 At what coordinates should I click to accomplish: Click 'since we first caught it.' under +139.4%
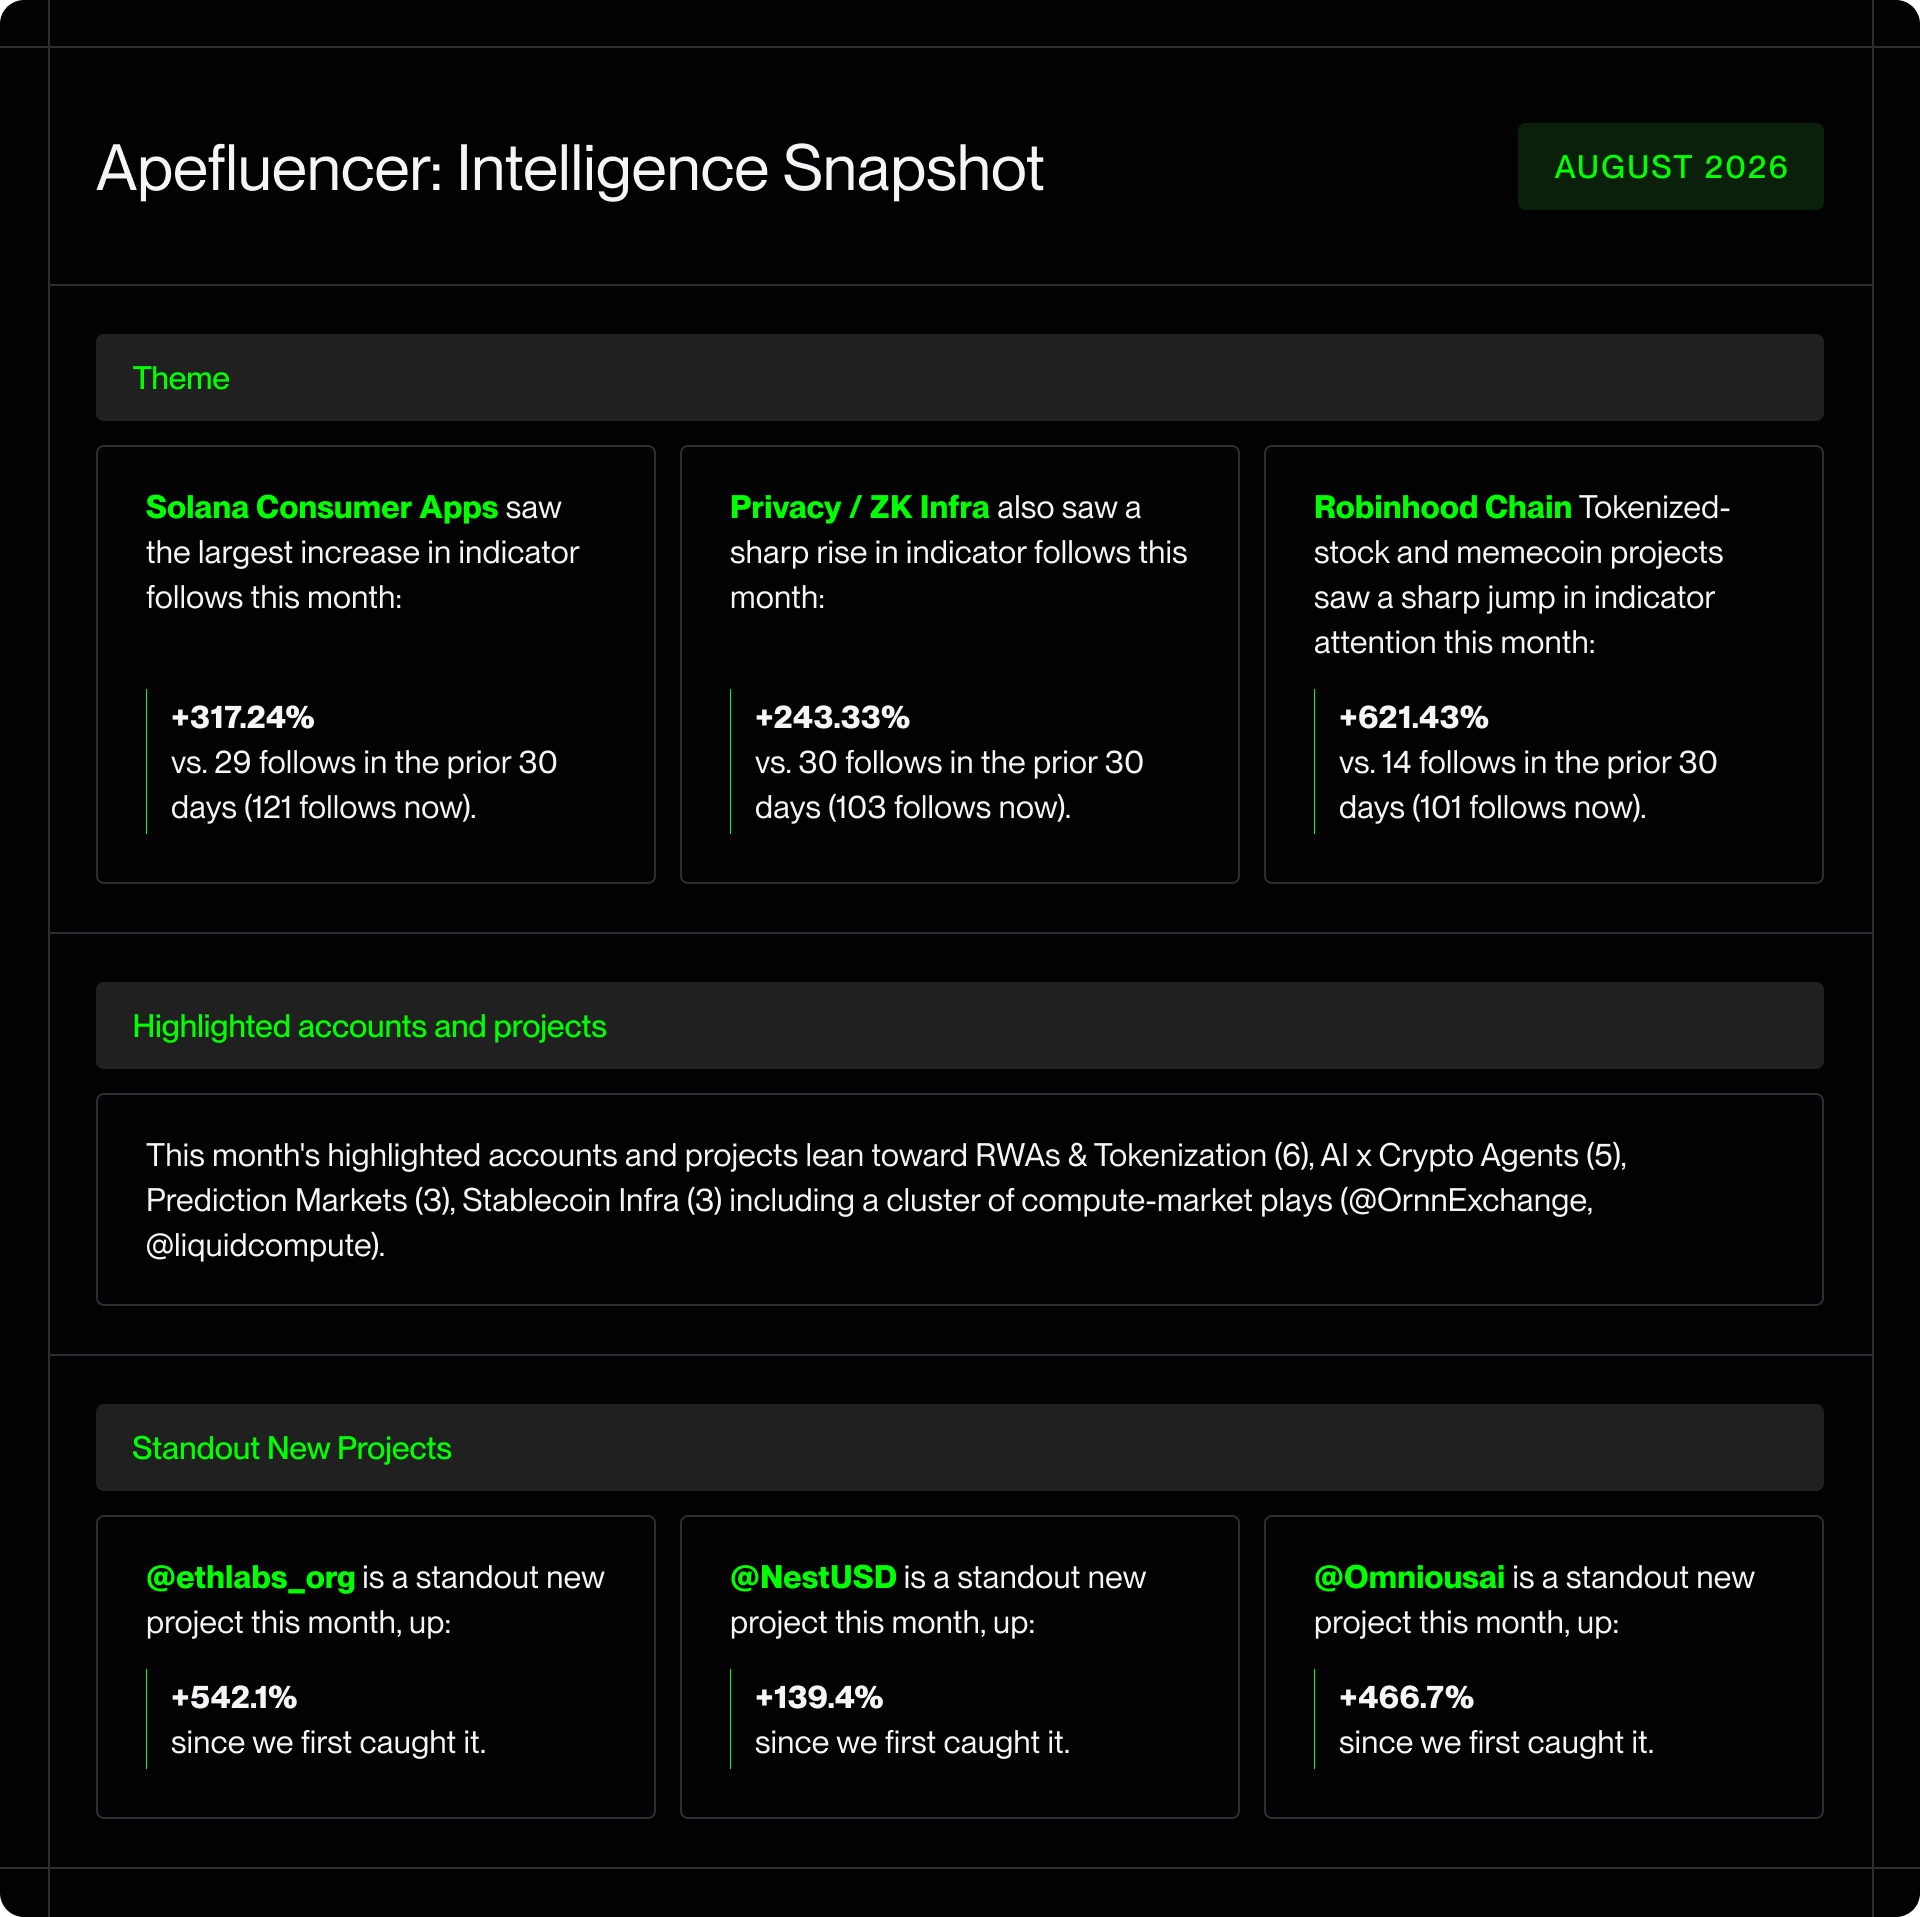(912, 1742)
